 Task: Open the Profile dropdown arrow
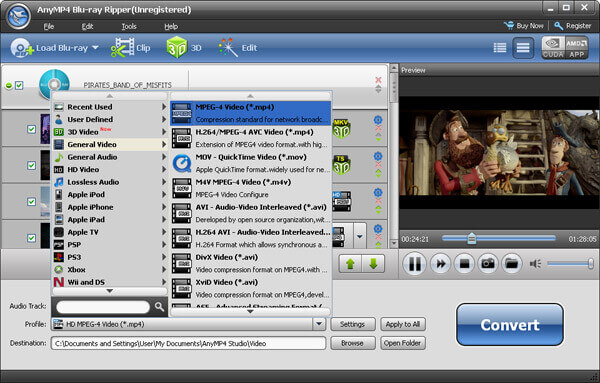pyautogui.click(x=319, y=324)
